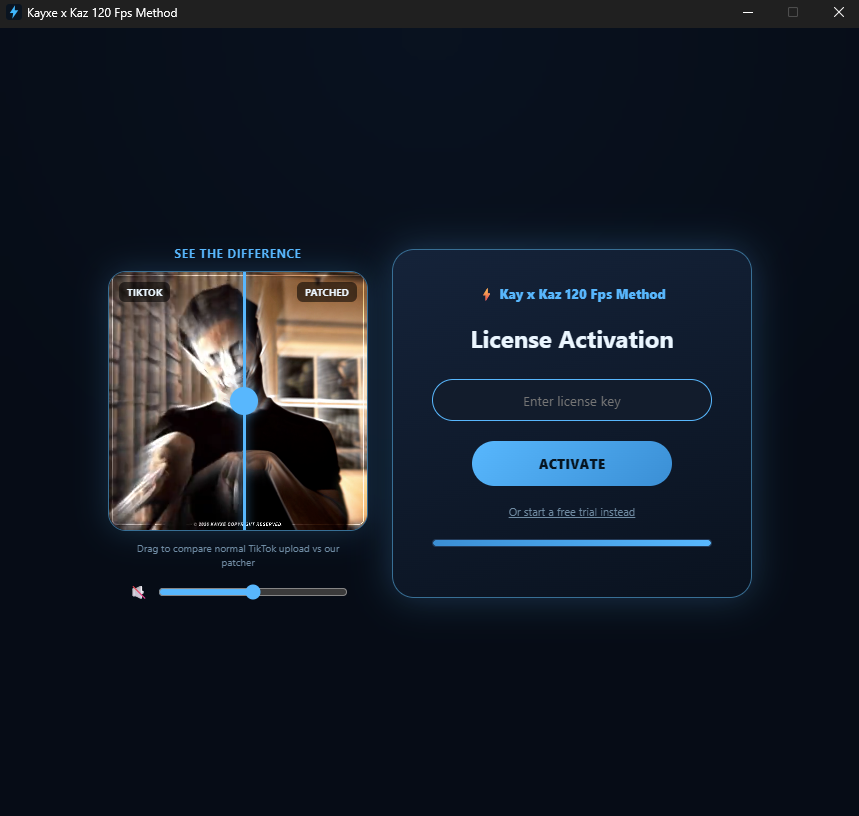Click the SEE THE DIFFERENCE heading
This screenshot has width=859, height=816.
[x=238, y=254]
